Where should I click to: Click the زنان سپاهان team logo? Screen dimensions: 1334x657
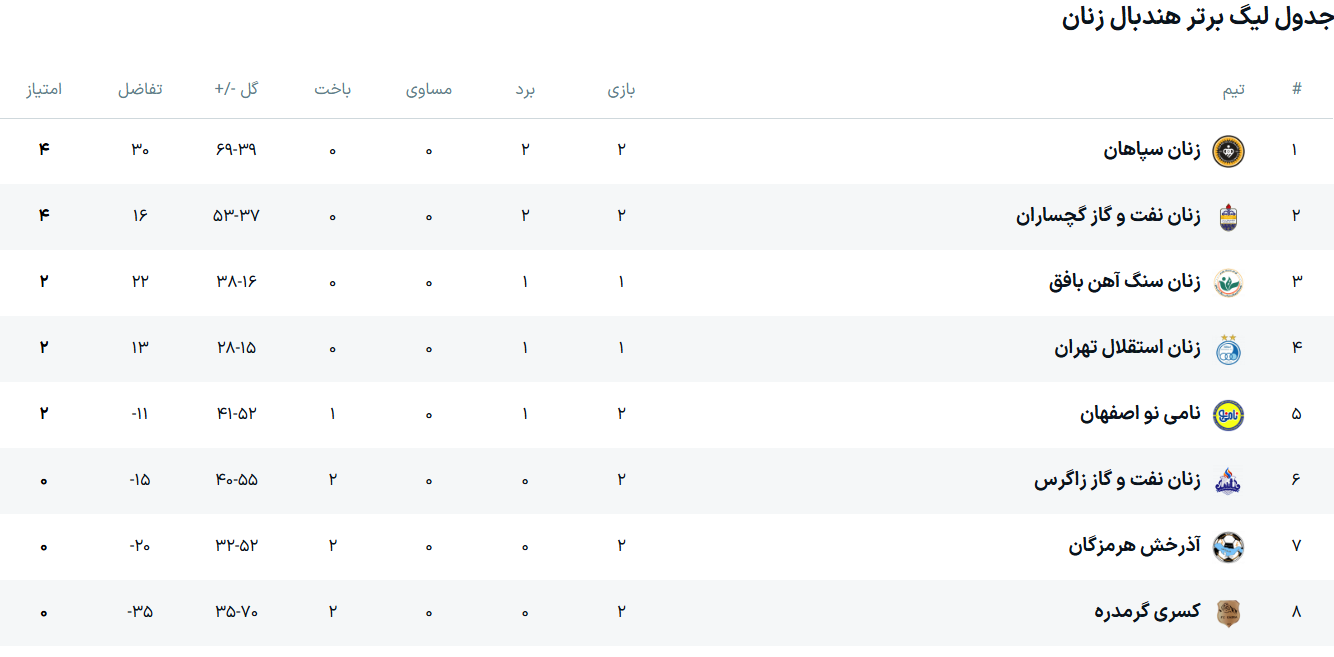click(1228, 151)
